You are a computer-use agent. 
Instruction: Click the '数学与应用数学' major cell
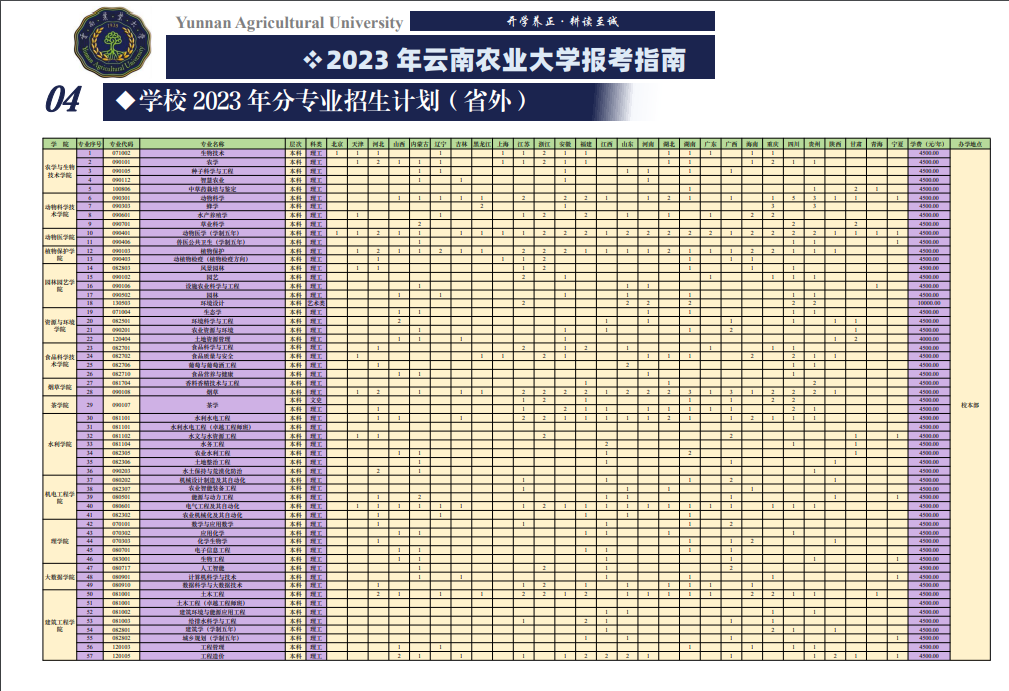click(212, 524)
